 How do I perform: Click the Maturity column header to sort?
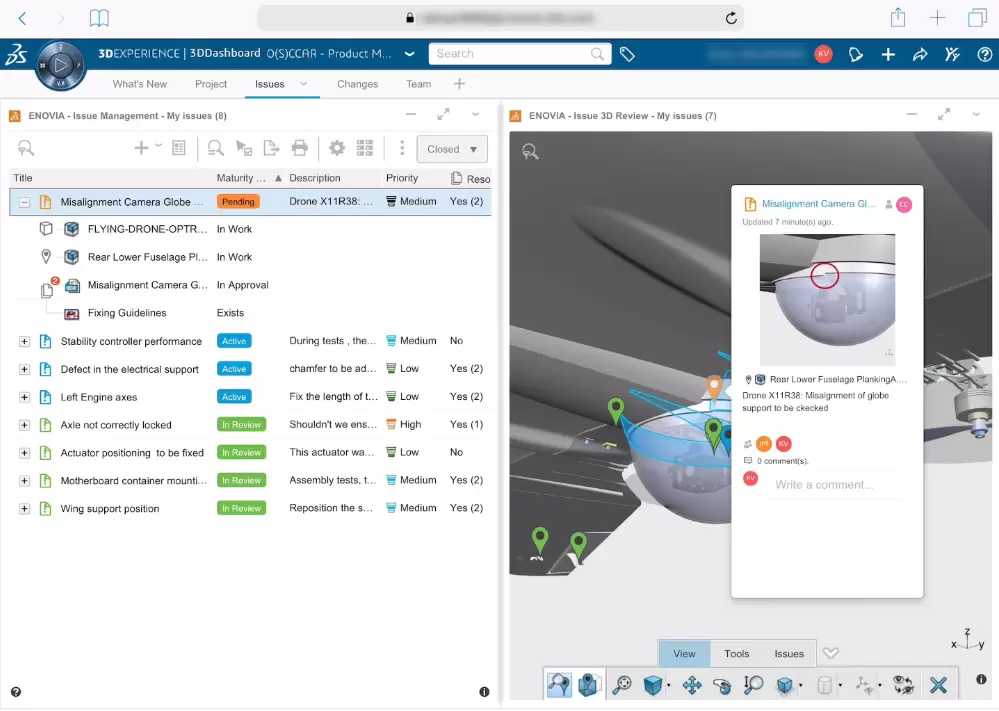click(x=241, y=178)
